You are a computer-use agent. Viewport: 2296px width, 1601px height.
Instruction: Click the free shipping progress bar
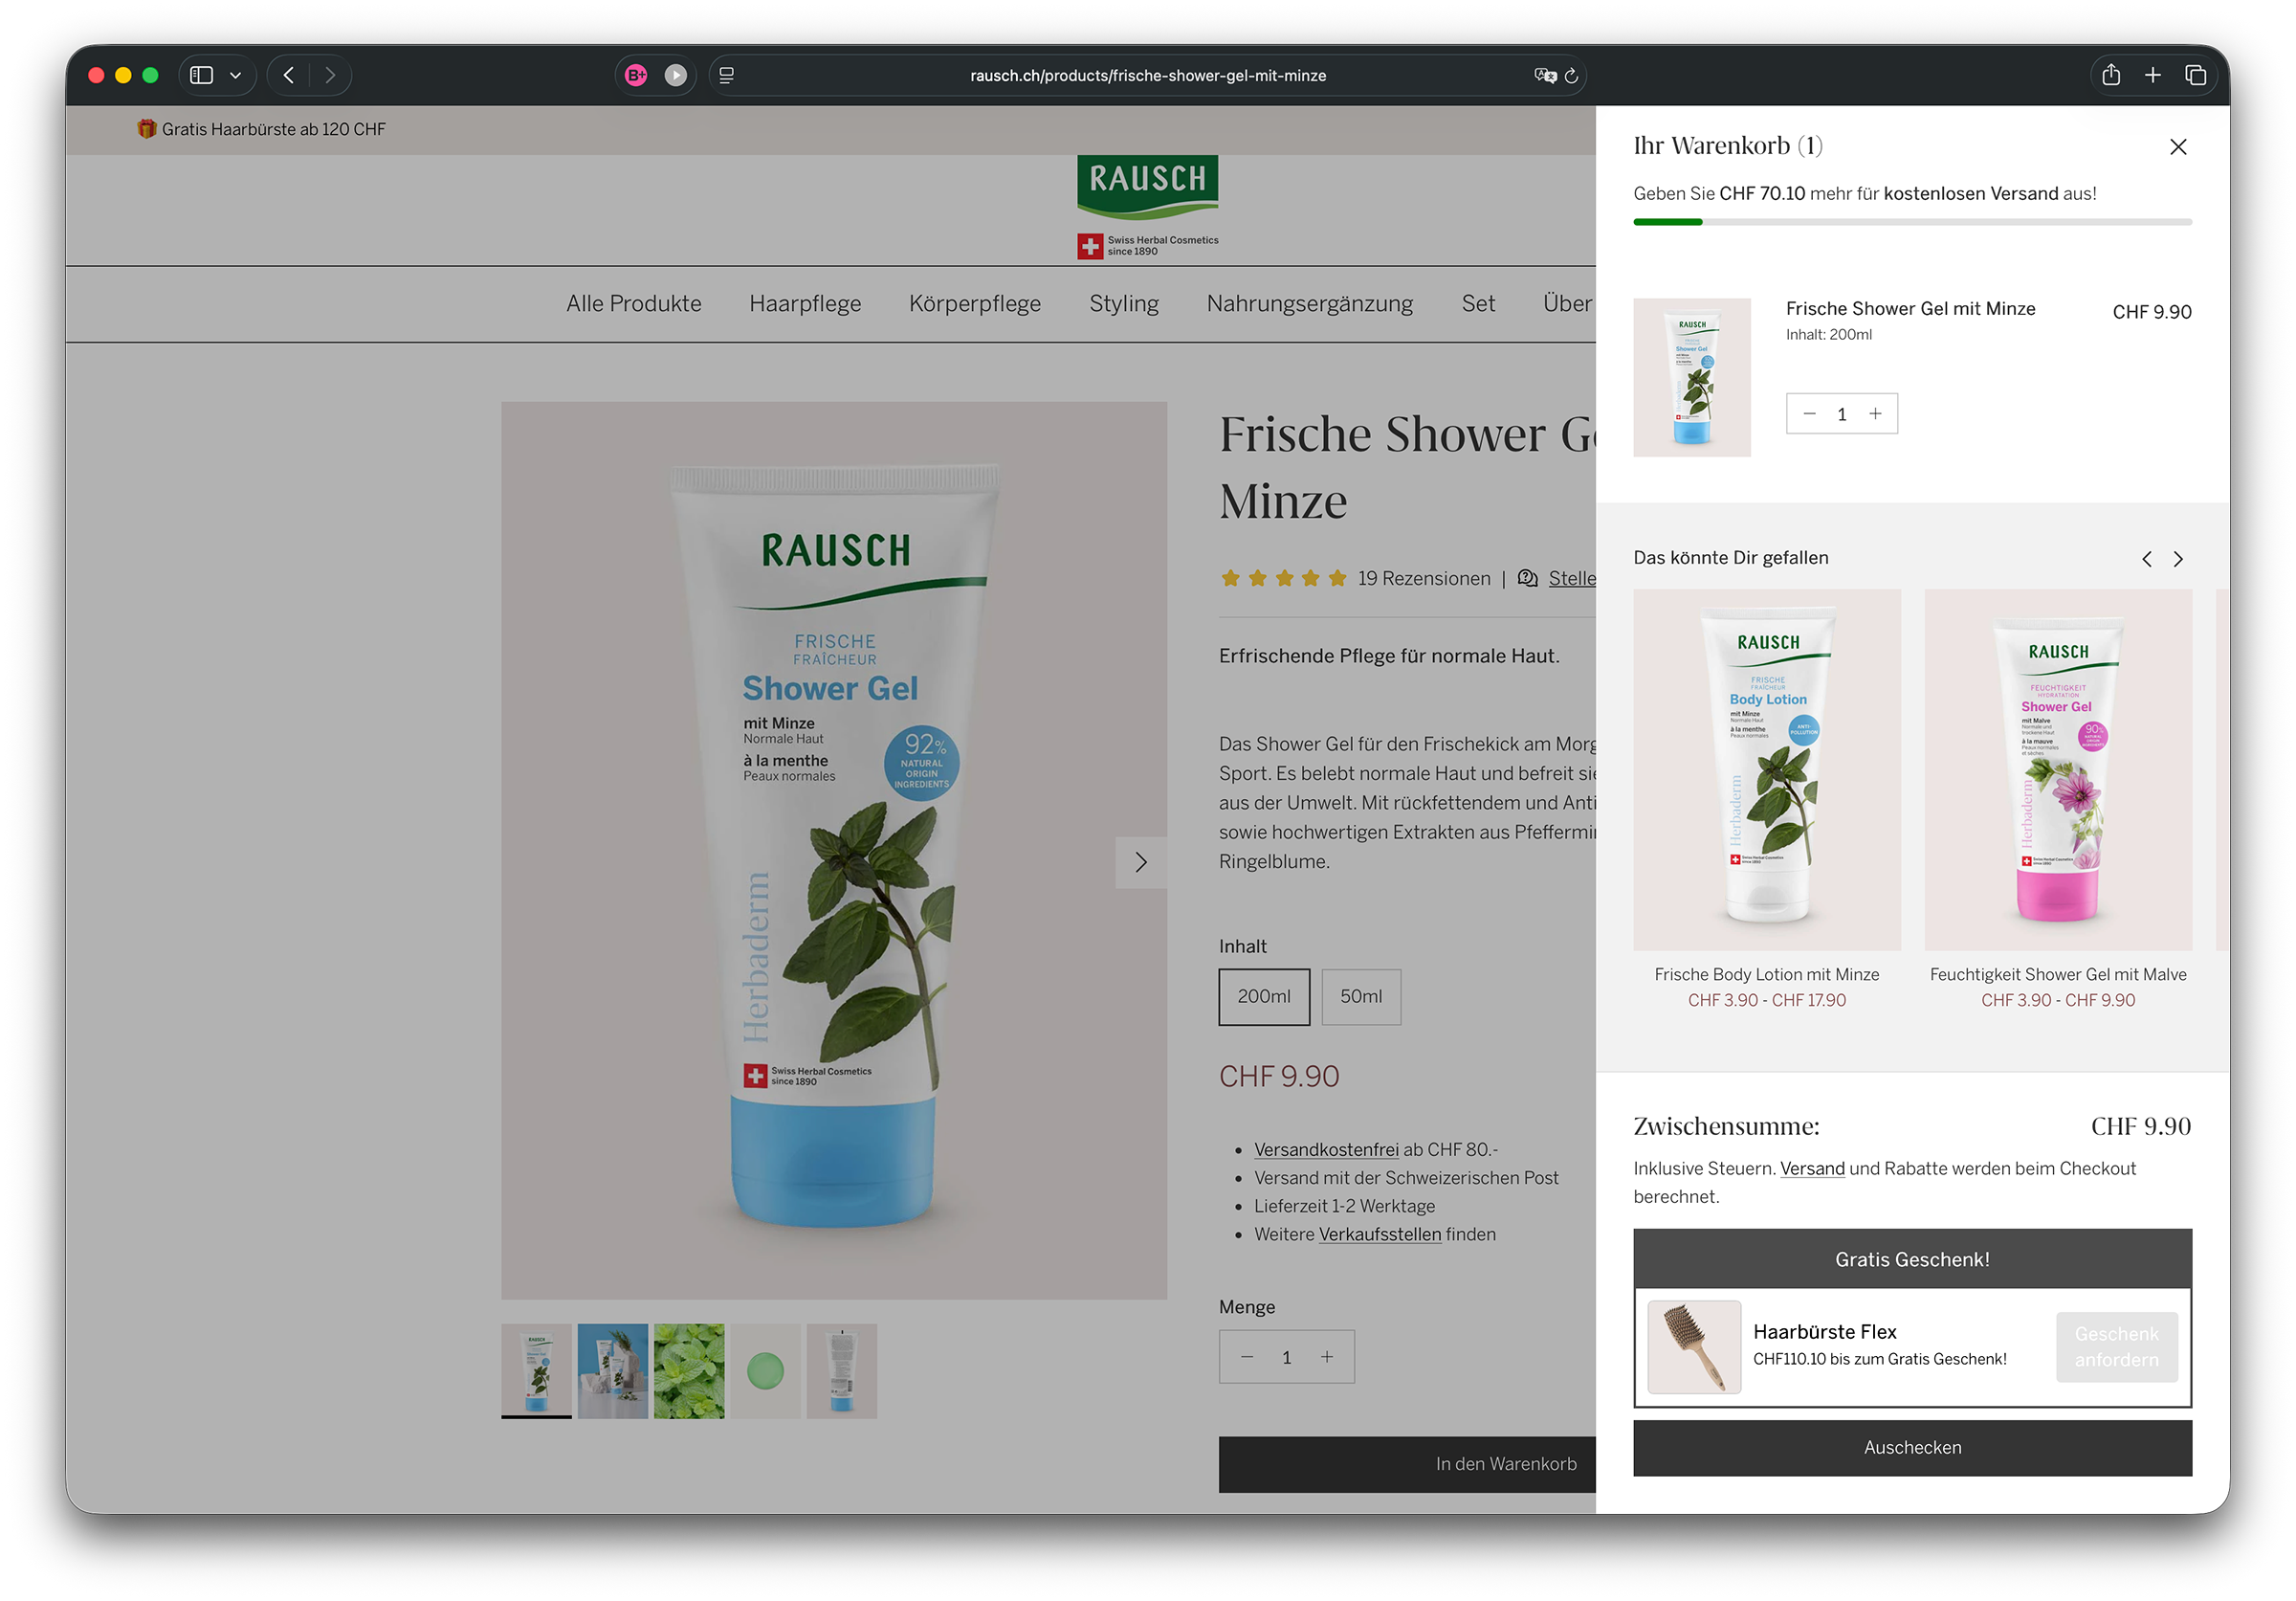pos(1912,222)
